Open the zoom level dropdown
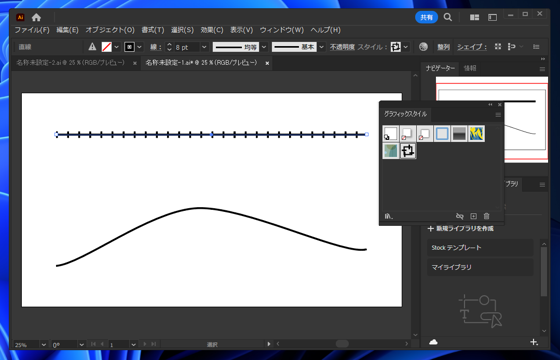Viewport: 560px width, 360px height. coord(44,345)
